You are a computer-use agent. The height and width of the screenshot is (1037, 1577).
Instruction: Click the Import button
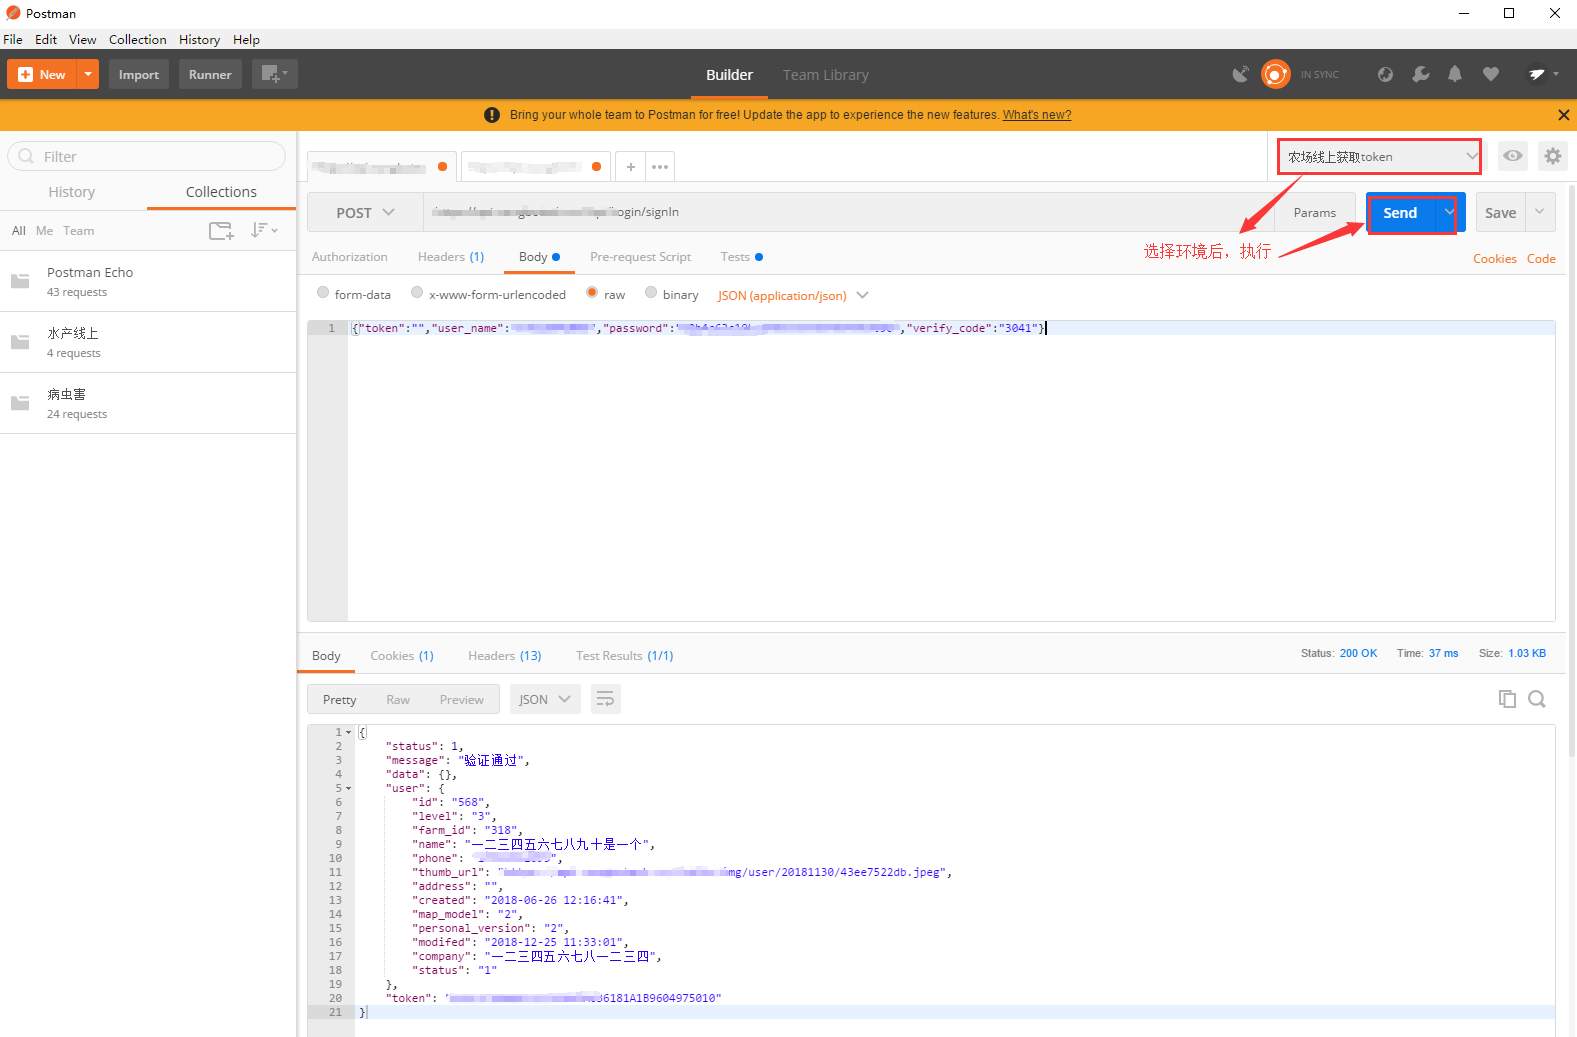(139, 74)
